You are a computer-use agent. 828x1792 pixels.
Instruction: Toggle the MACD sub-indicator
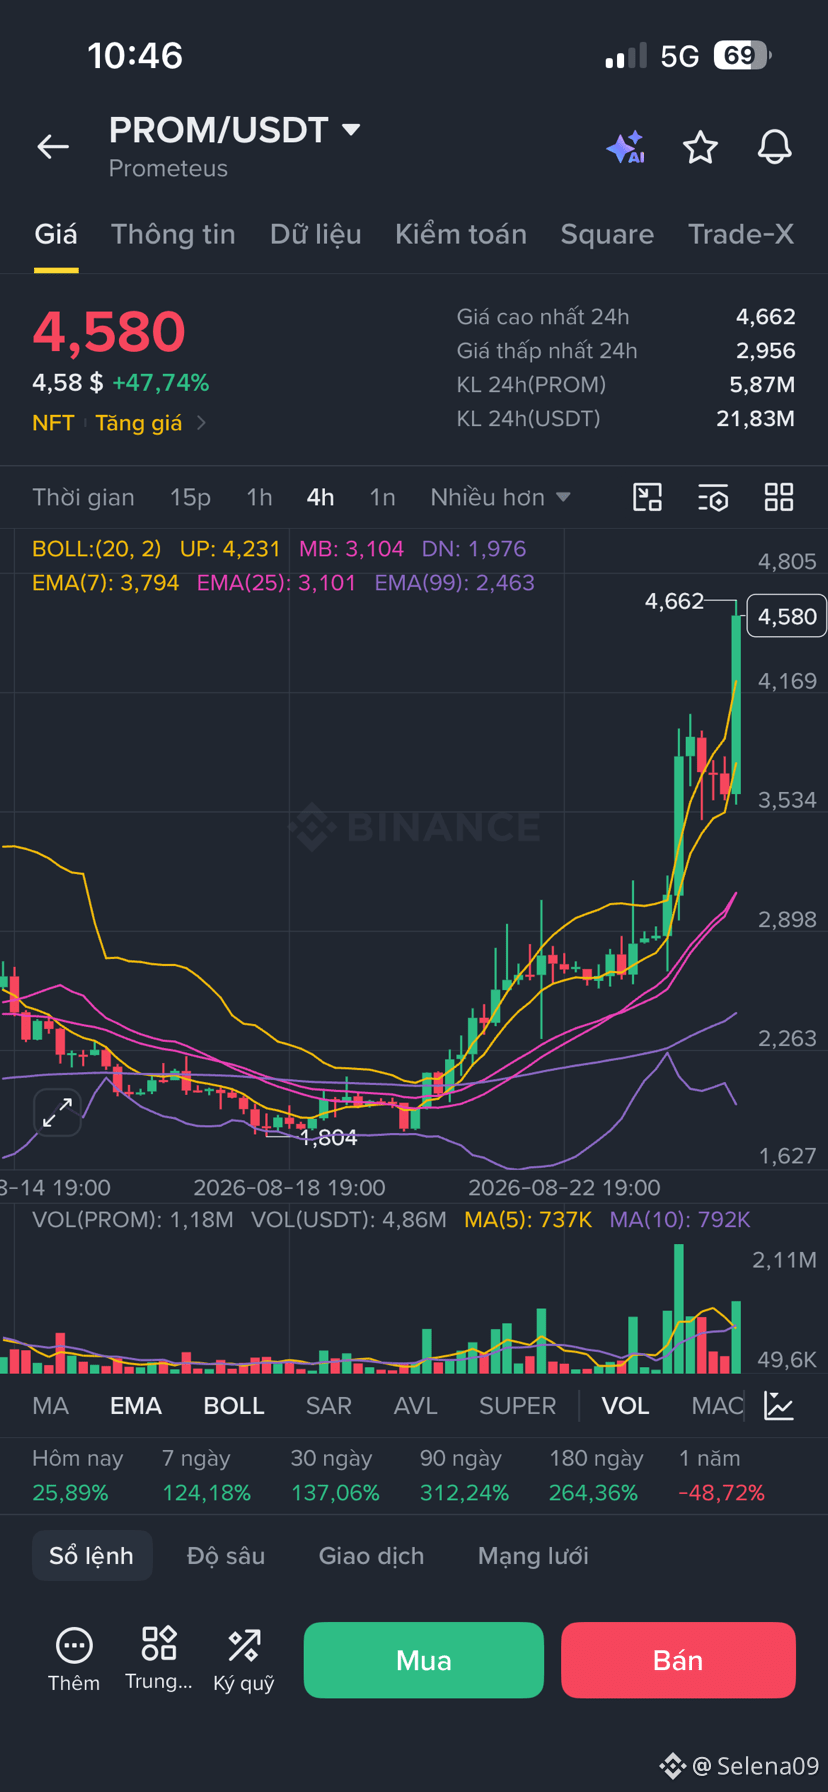click(x=717, y=1406)
